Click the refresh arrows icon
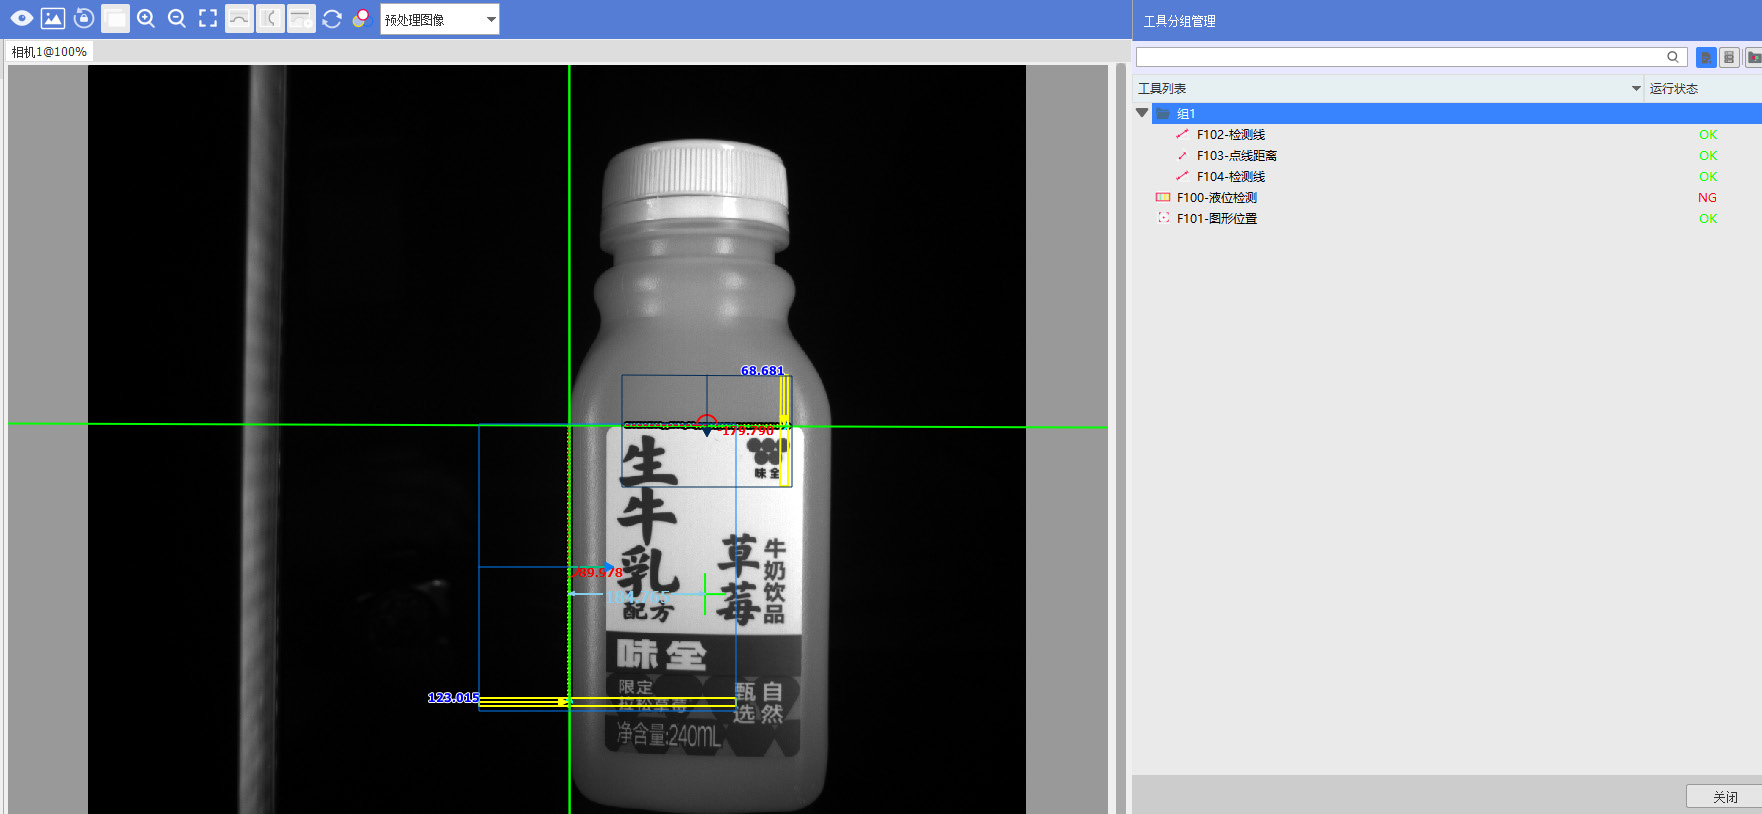 (332, 19)
